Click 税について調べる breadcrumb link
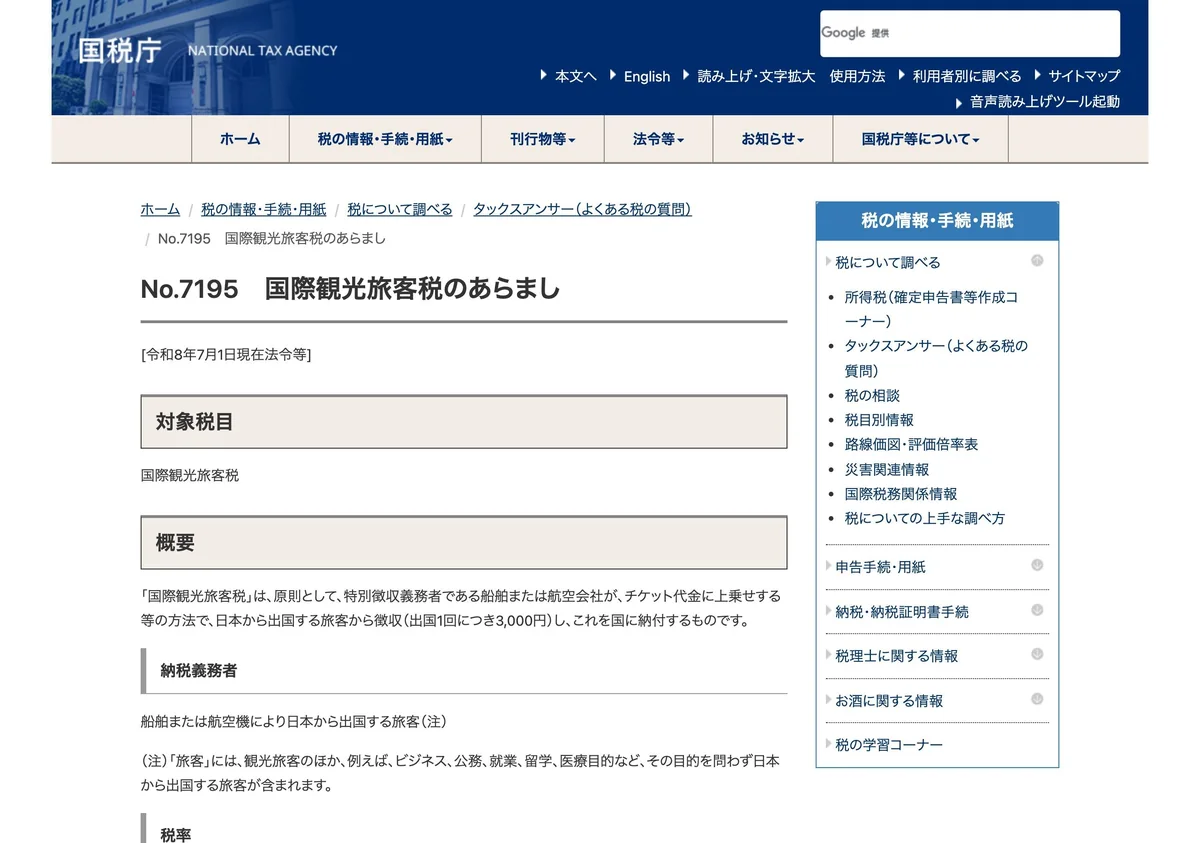The height and width of the screenshot is (843, 1200). point(400,209)
